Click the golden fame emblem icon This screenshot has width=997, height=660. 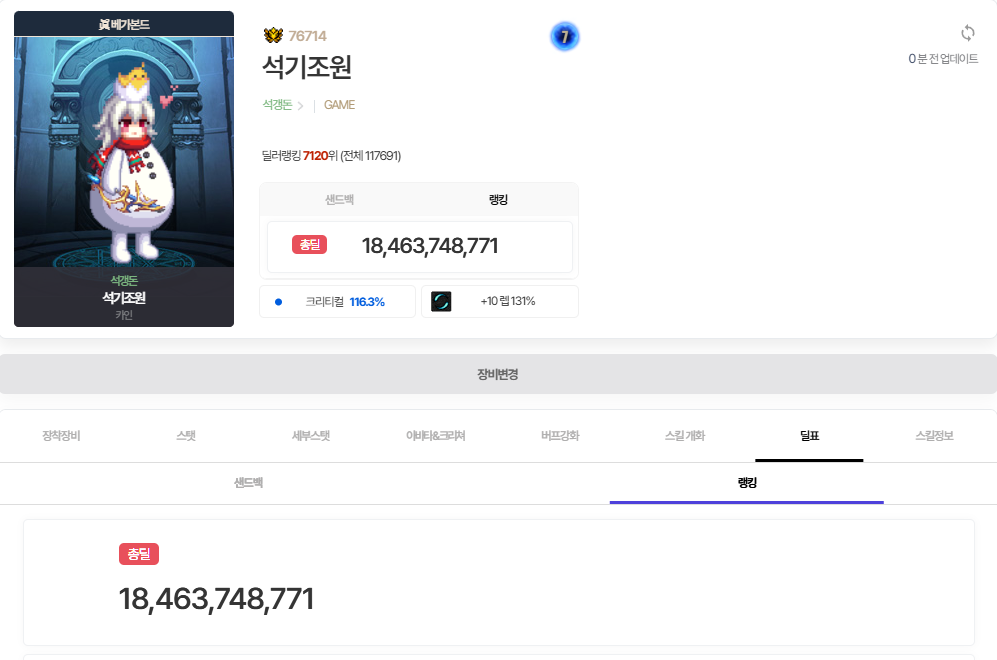point(273,36)
